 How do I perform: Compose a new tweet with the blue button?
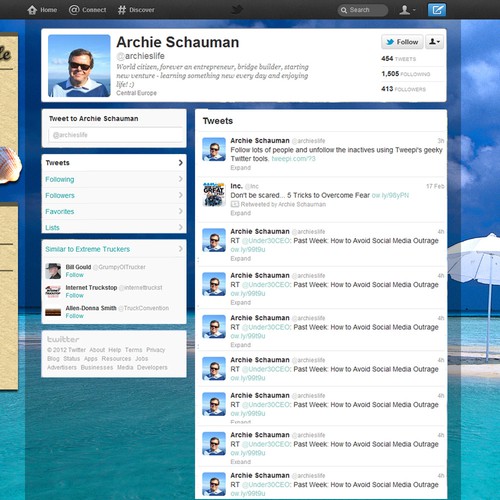coord(437,10)
